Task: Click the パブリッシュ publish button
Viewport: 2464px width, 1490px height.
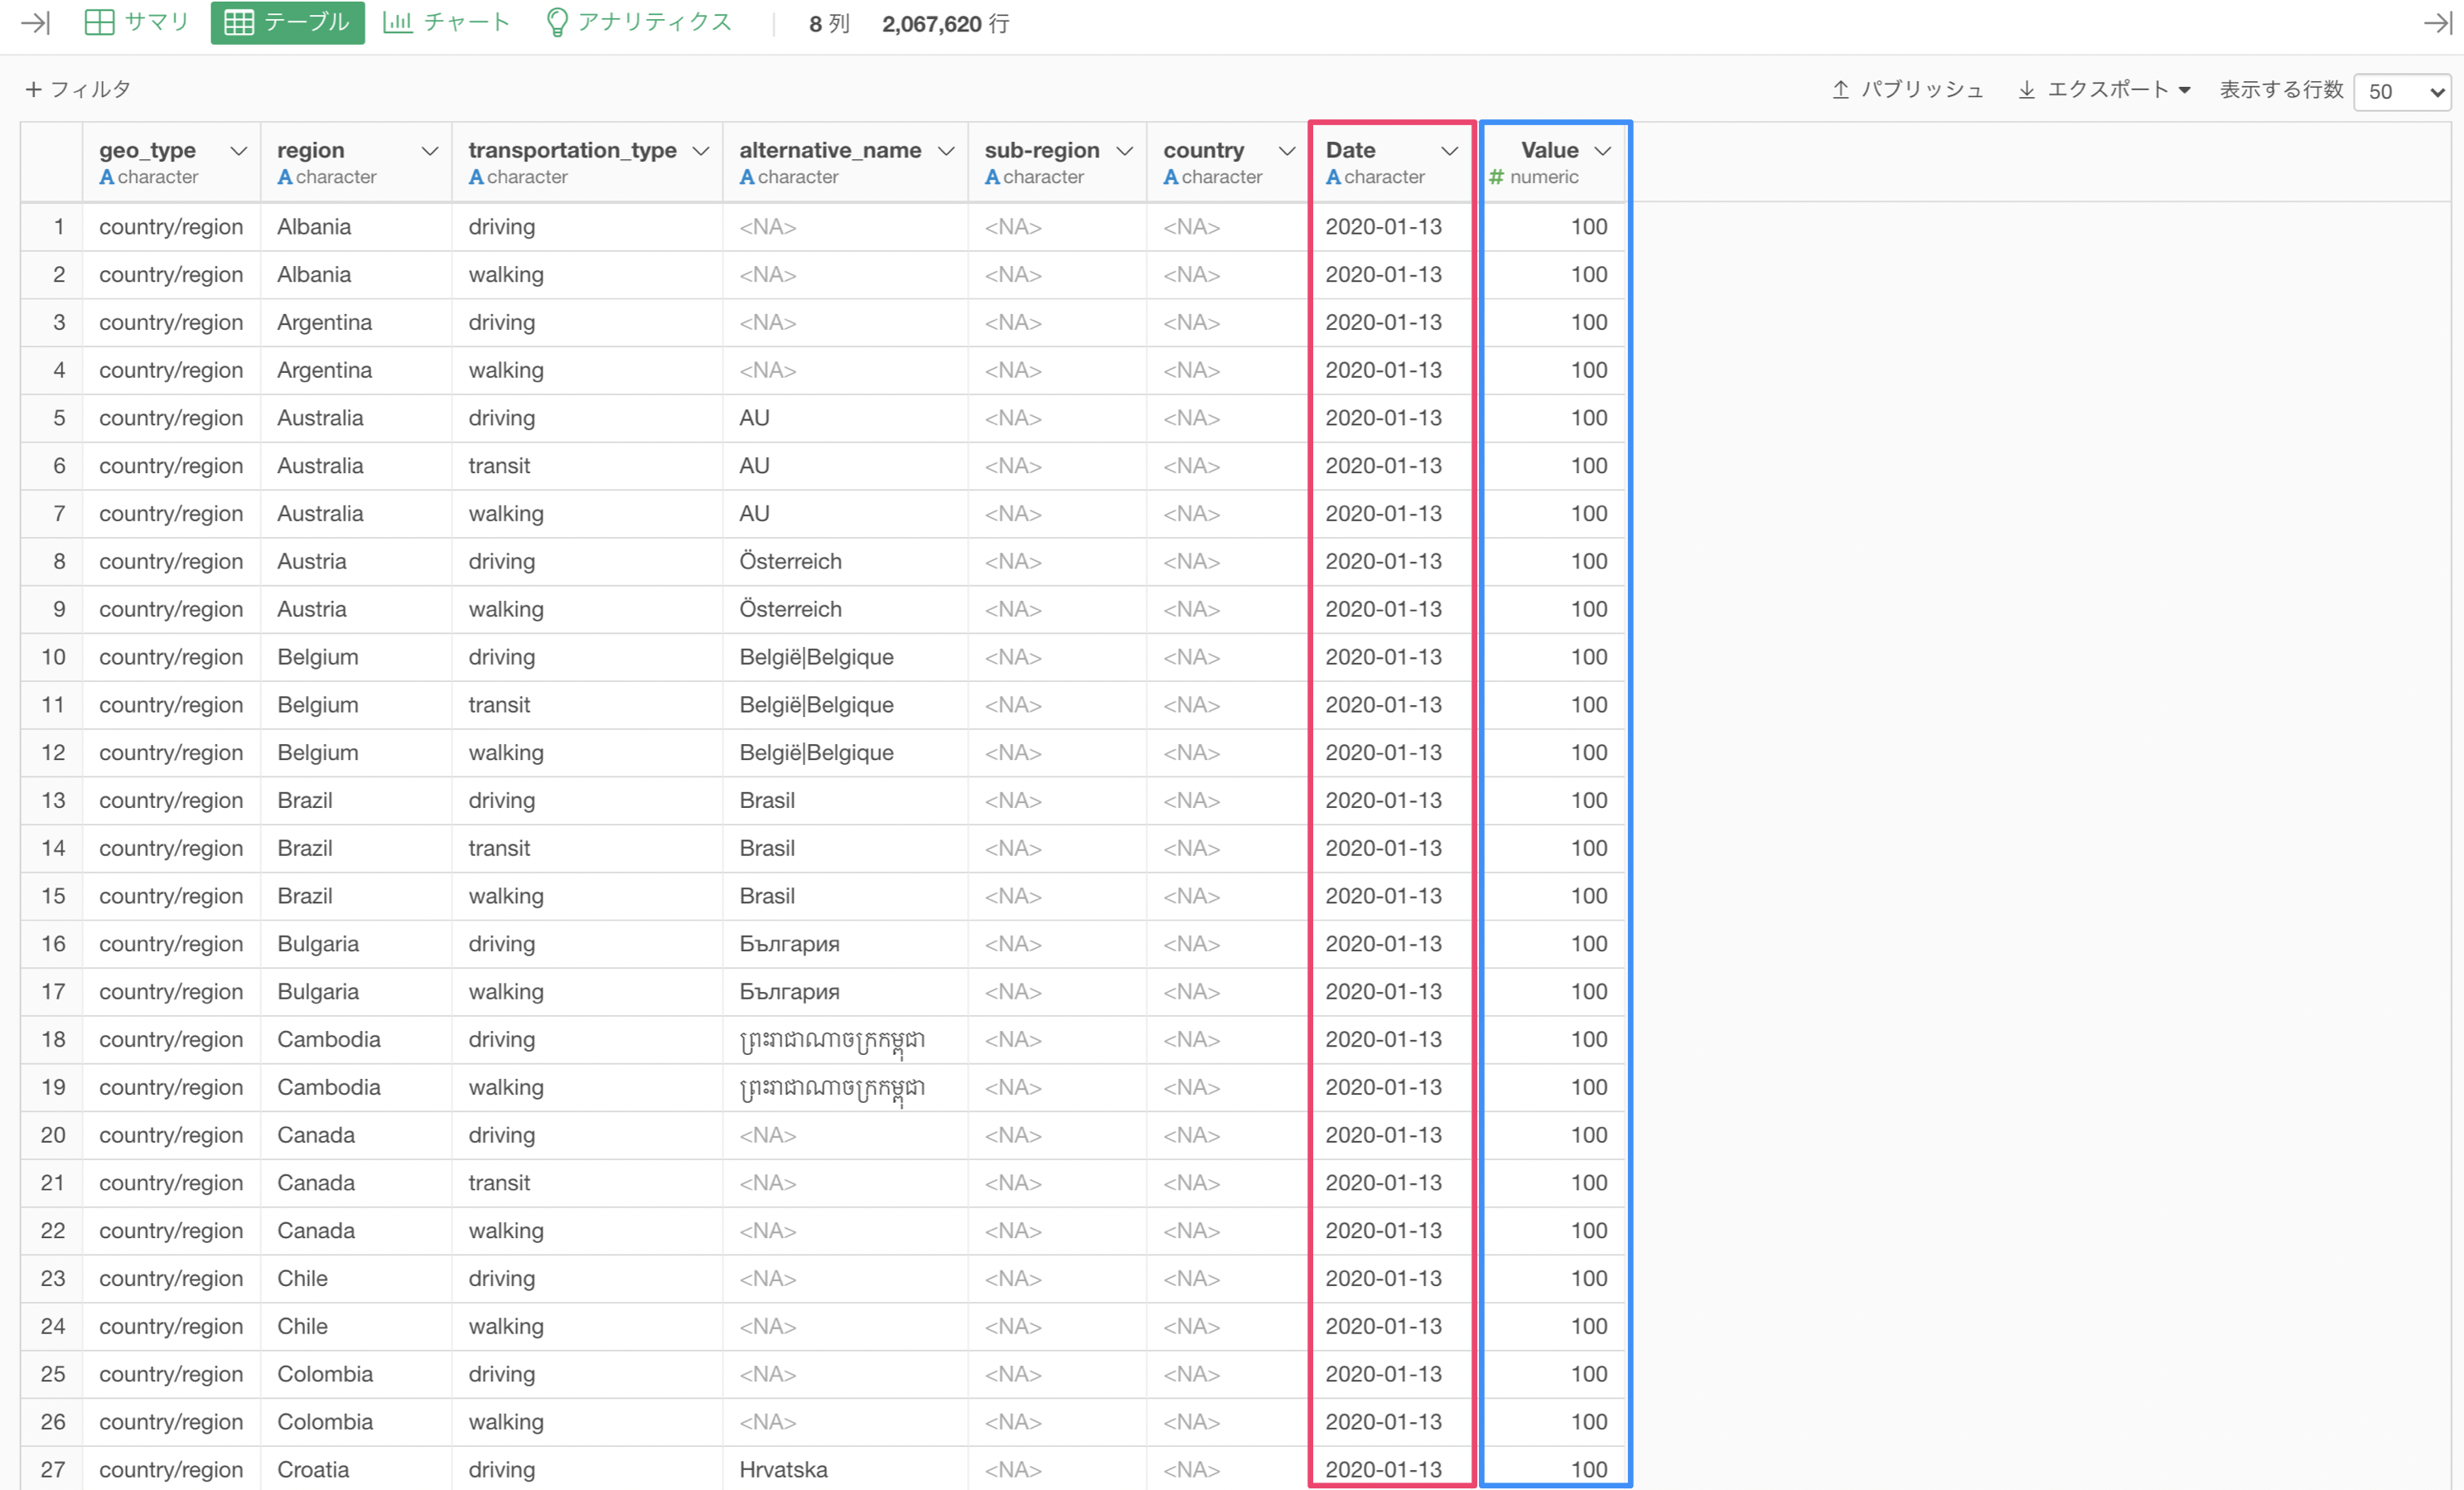Action: tap(1908, 90)
